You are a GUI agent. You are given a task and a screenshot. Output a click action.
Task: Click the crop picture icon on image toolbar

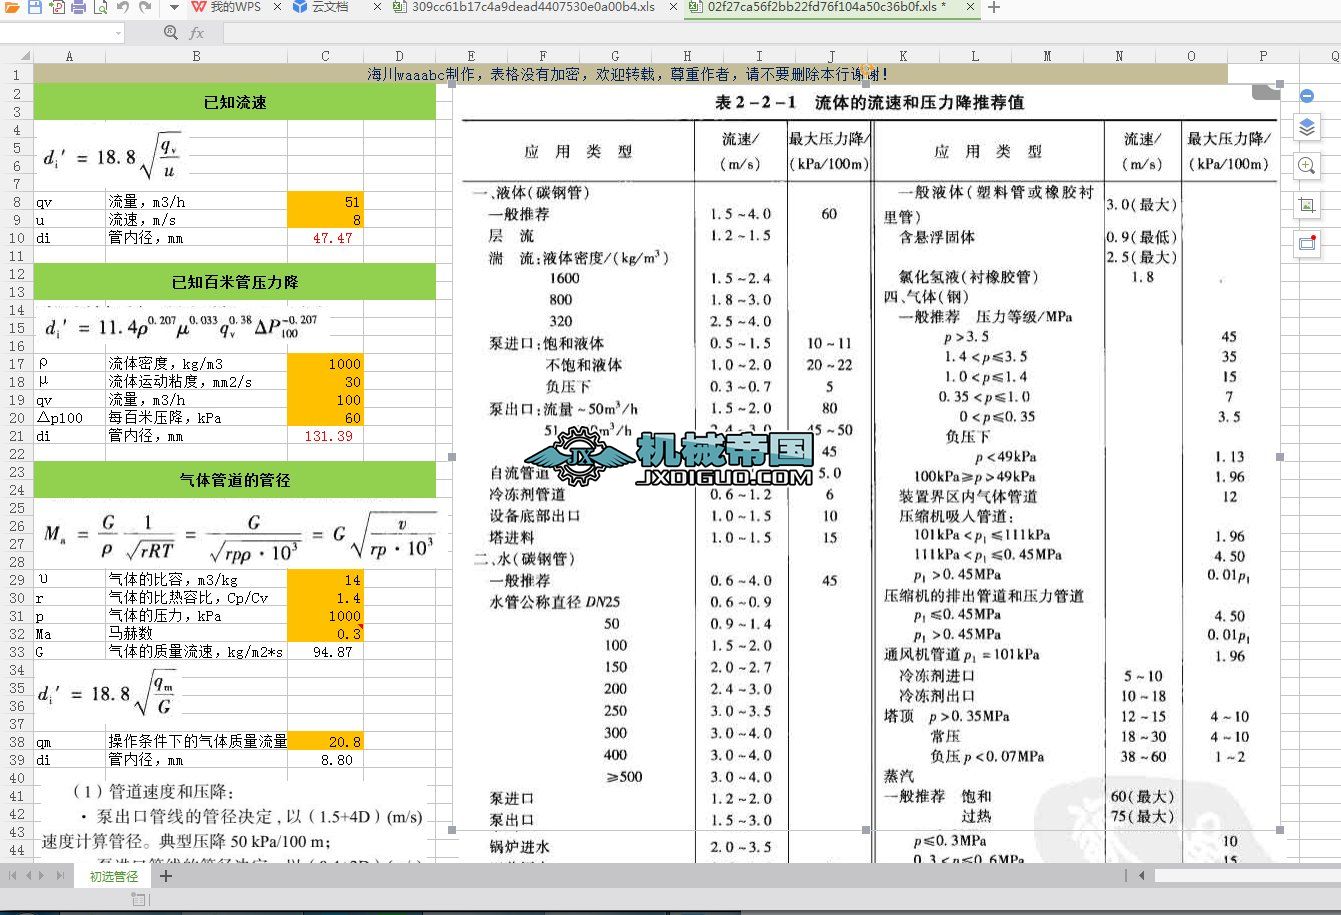[1307, 205]
